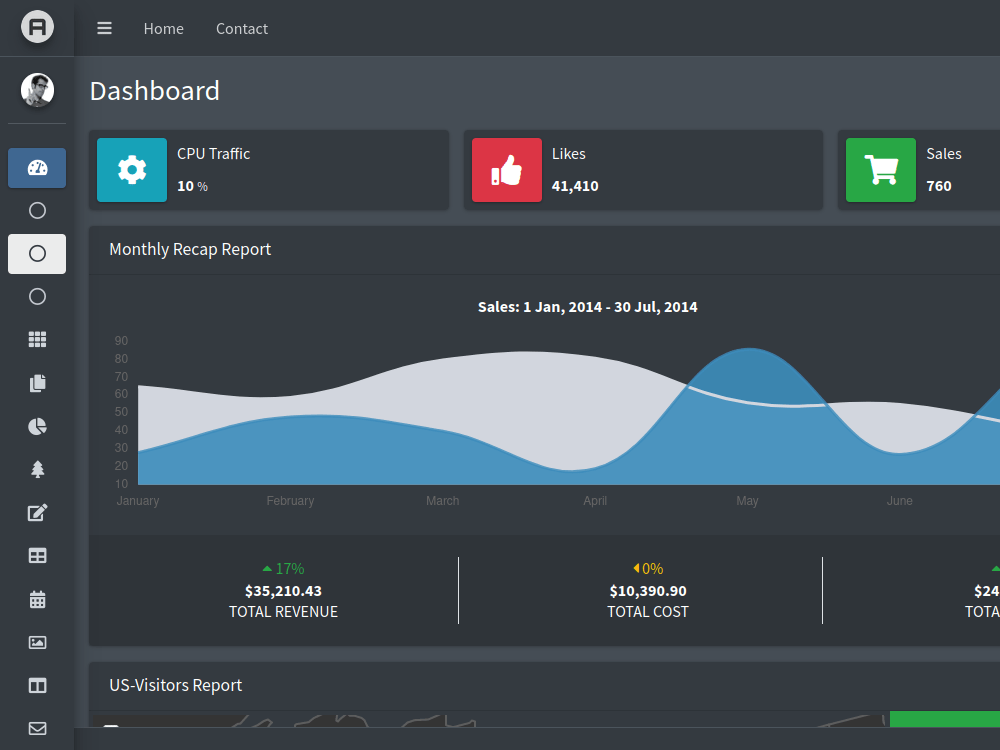This screenshot has width=1000, height=750.
Task: Open the mailbox envelope sidebar icon
Action: pos(37,728)
